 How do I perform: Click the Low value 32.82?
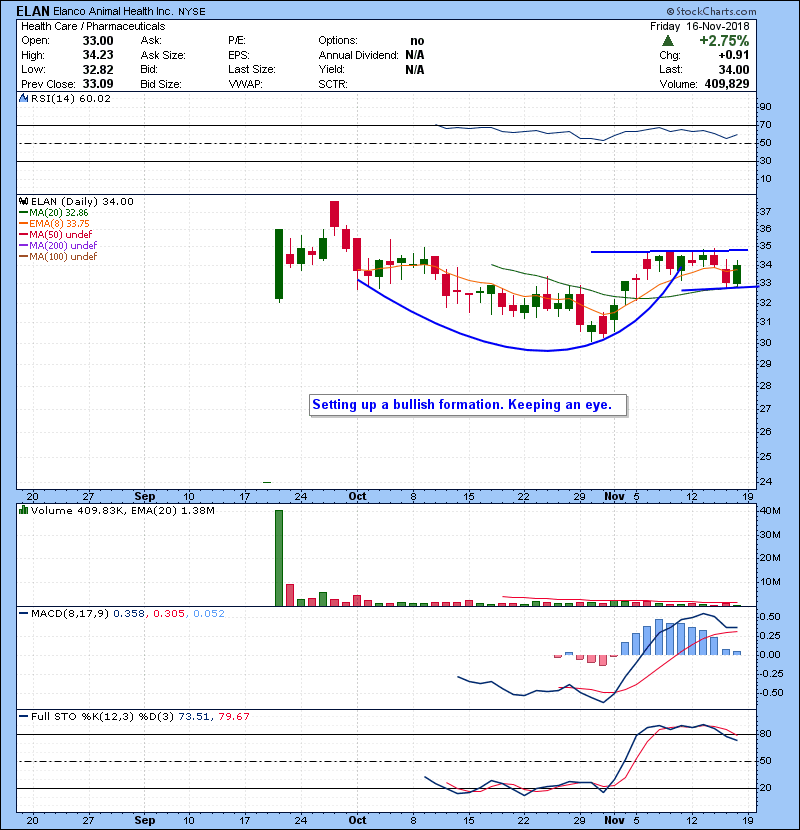click(98, 69)
